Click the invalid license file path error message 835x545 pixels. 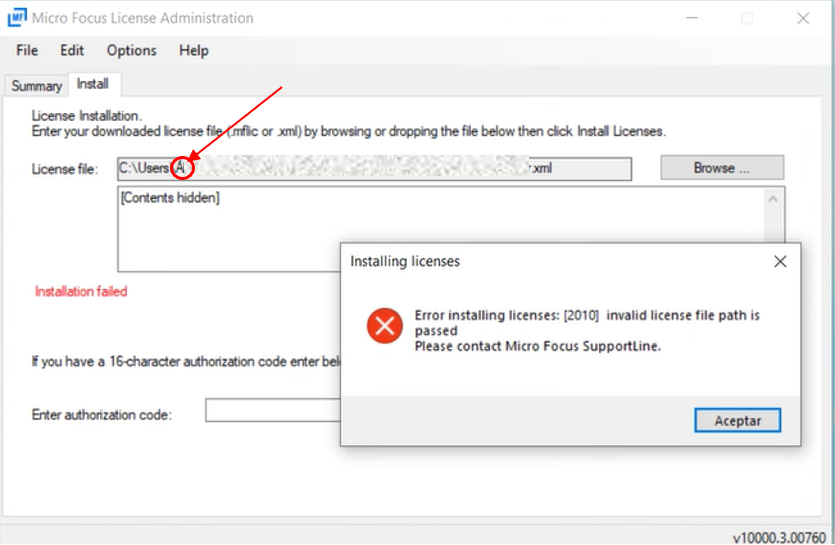tap(587, 323)
